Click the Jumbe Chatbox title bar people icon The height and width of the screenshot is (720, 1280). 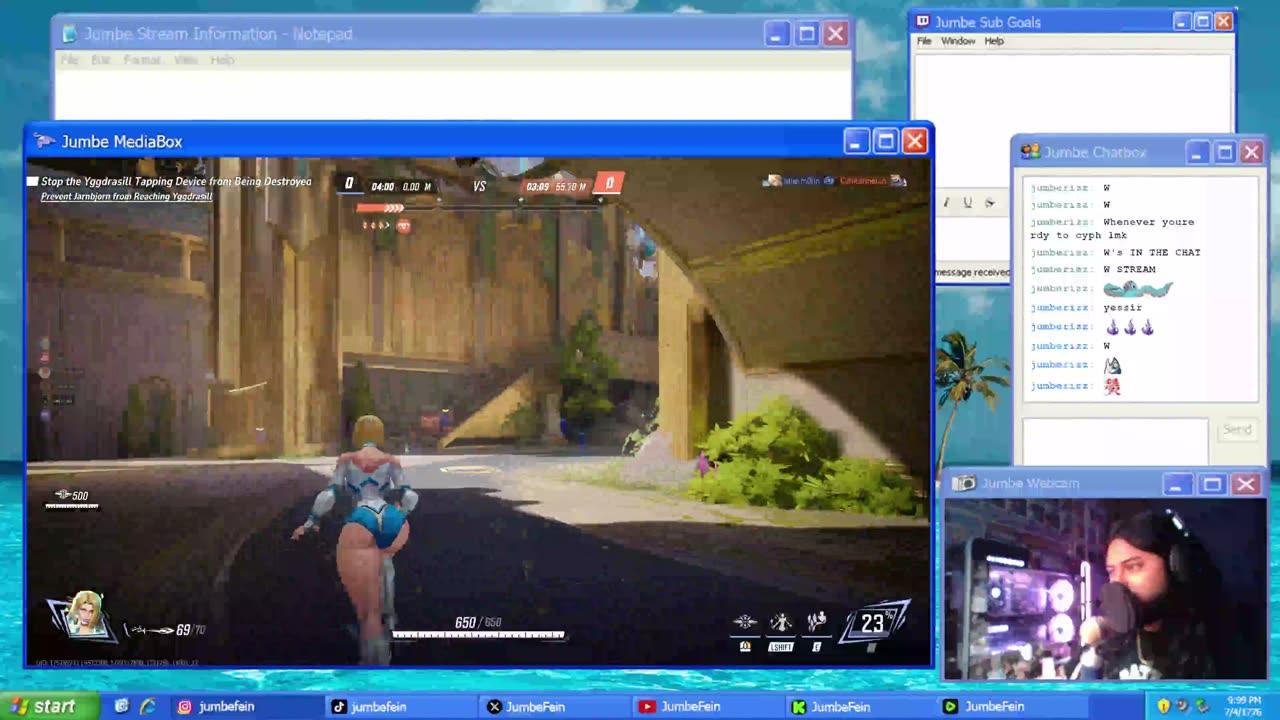[x=1029, y=152]
